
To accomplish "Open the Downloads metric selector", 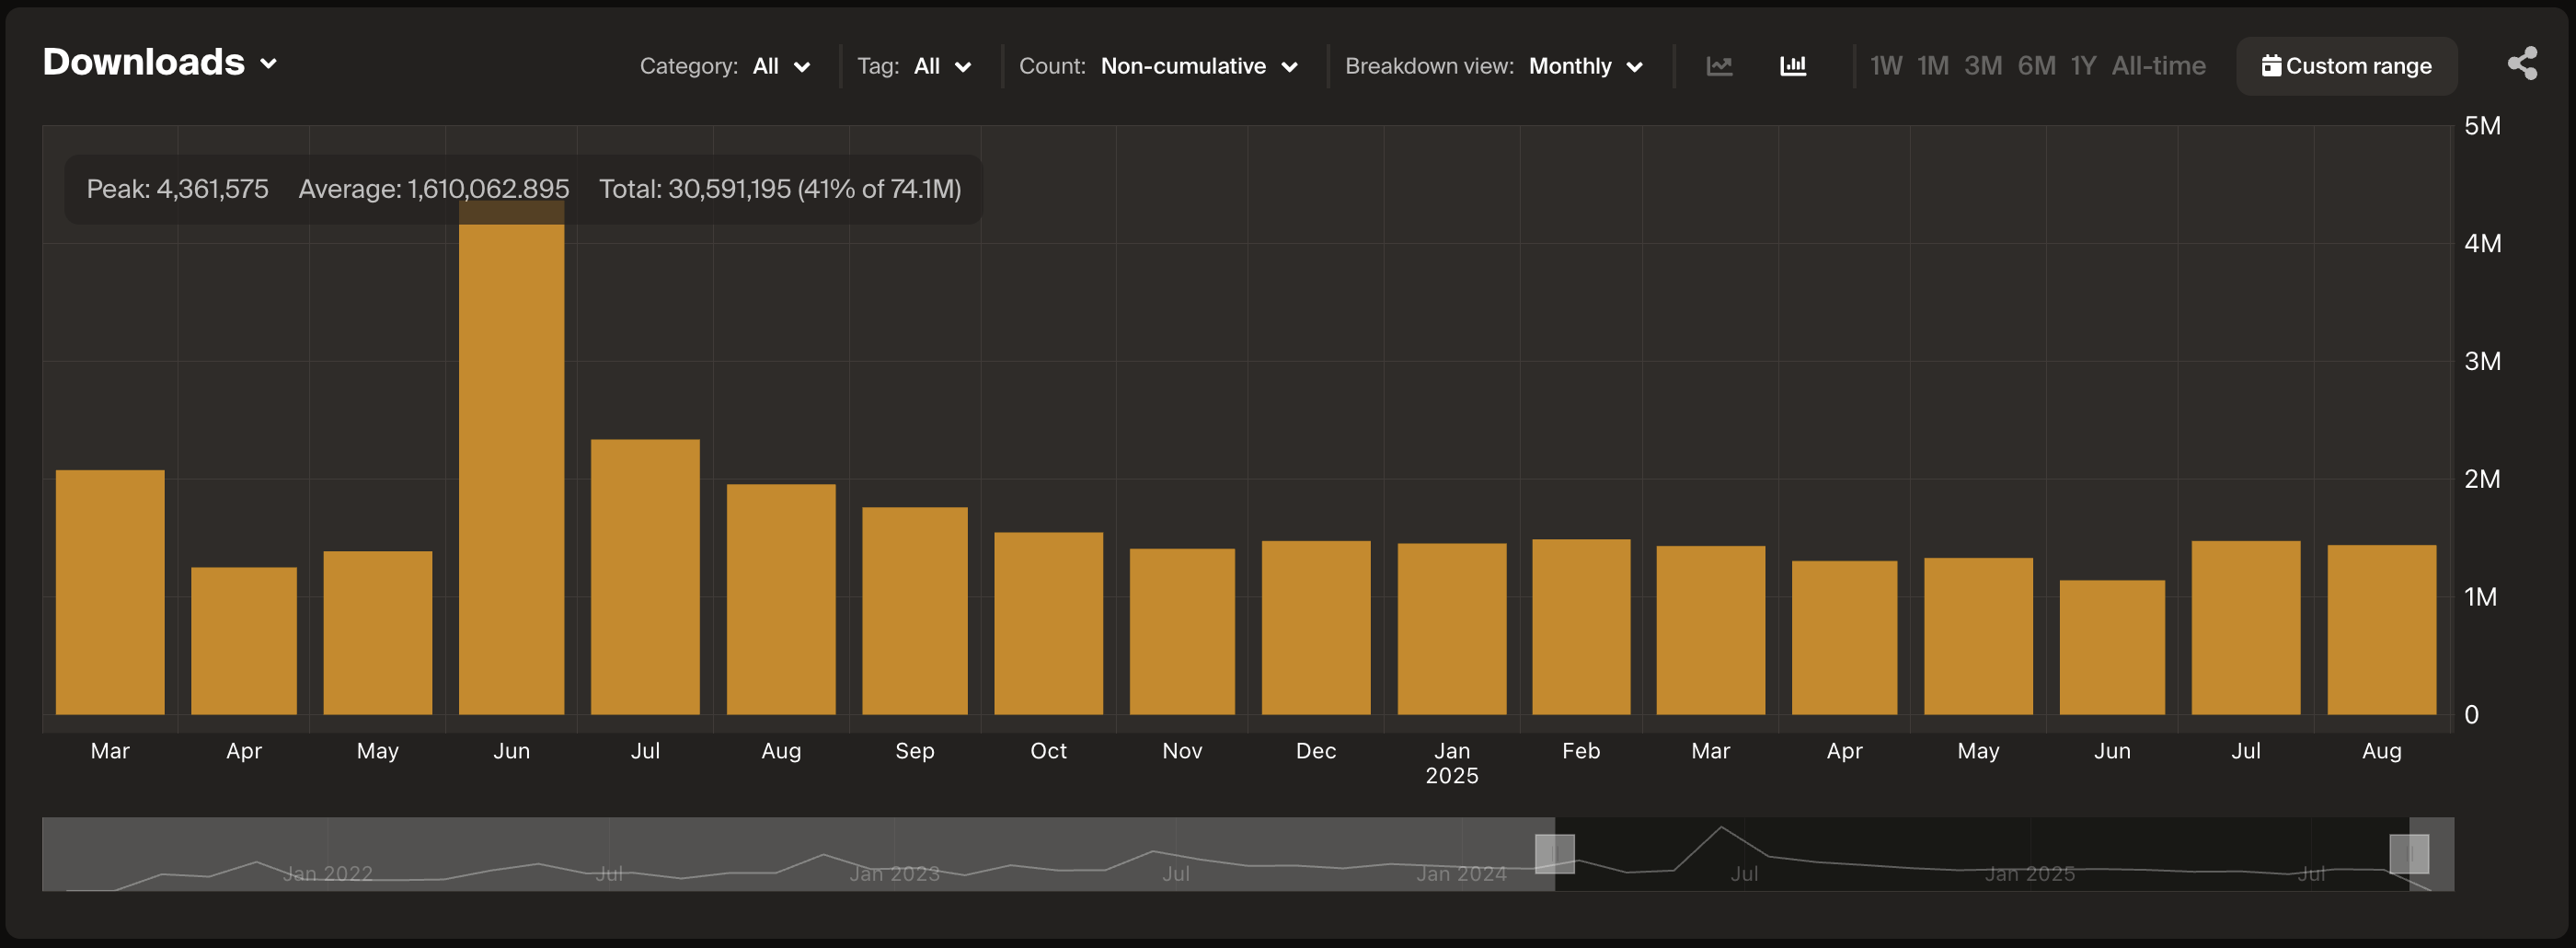I will pos(160,62).
